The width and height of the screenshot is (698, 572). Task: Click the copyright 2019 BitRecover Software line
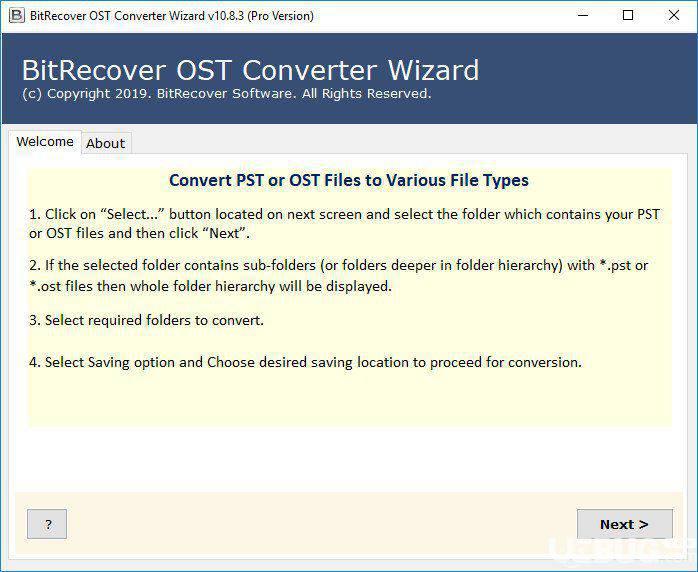pyautogui.click(x=227, y=94)
